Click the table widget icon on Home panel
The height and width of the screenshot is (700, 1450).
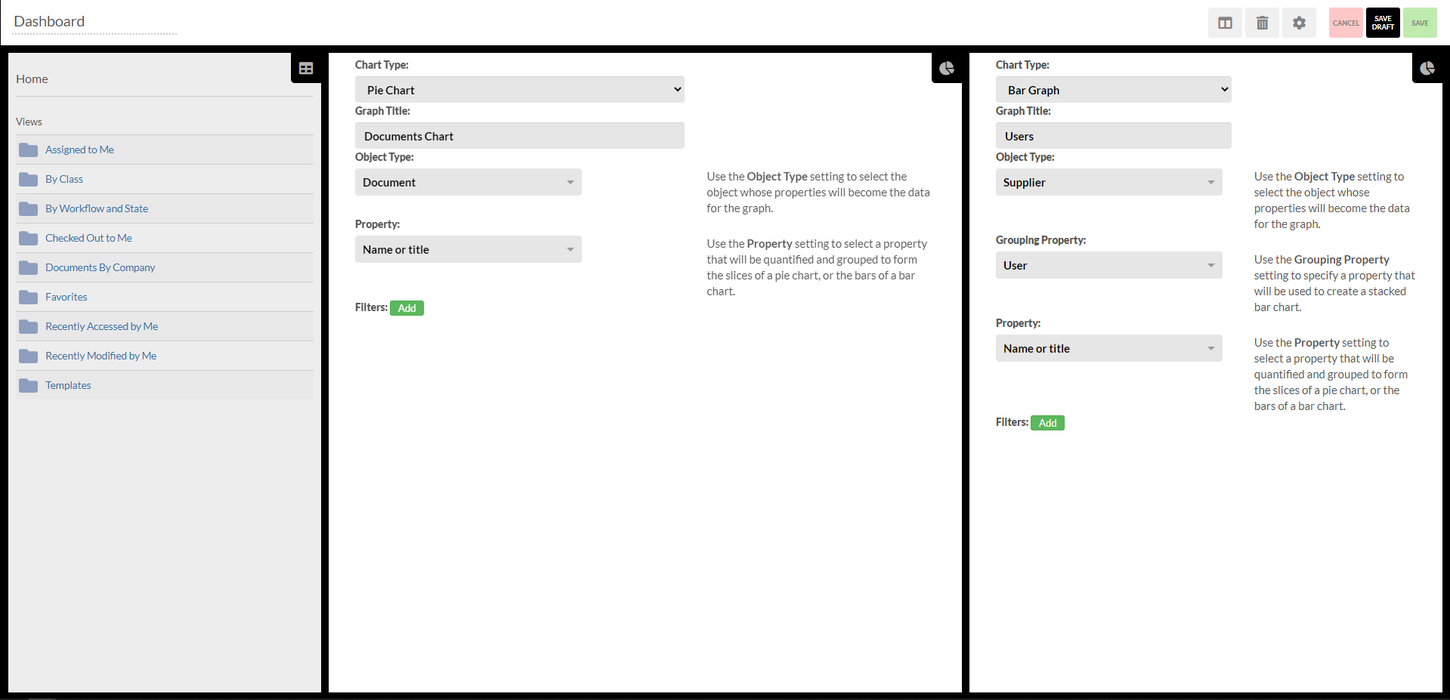pyautogui.click(x=306, y=68)
